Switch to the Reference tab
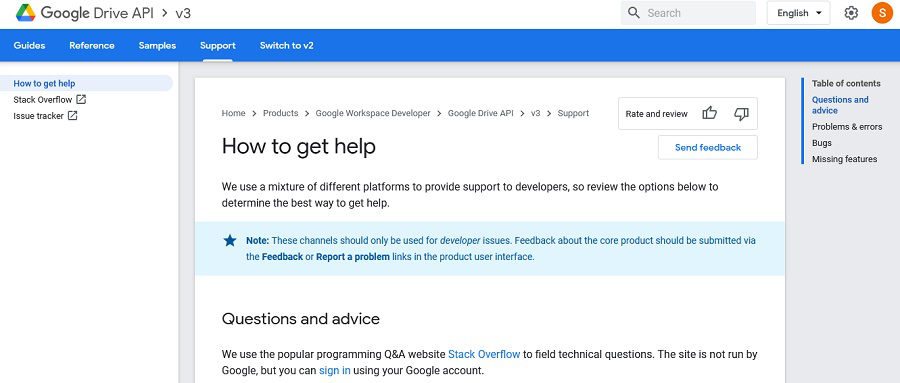Viewport: 900px width, 383px height. click(x=92, y=45)
